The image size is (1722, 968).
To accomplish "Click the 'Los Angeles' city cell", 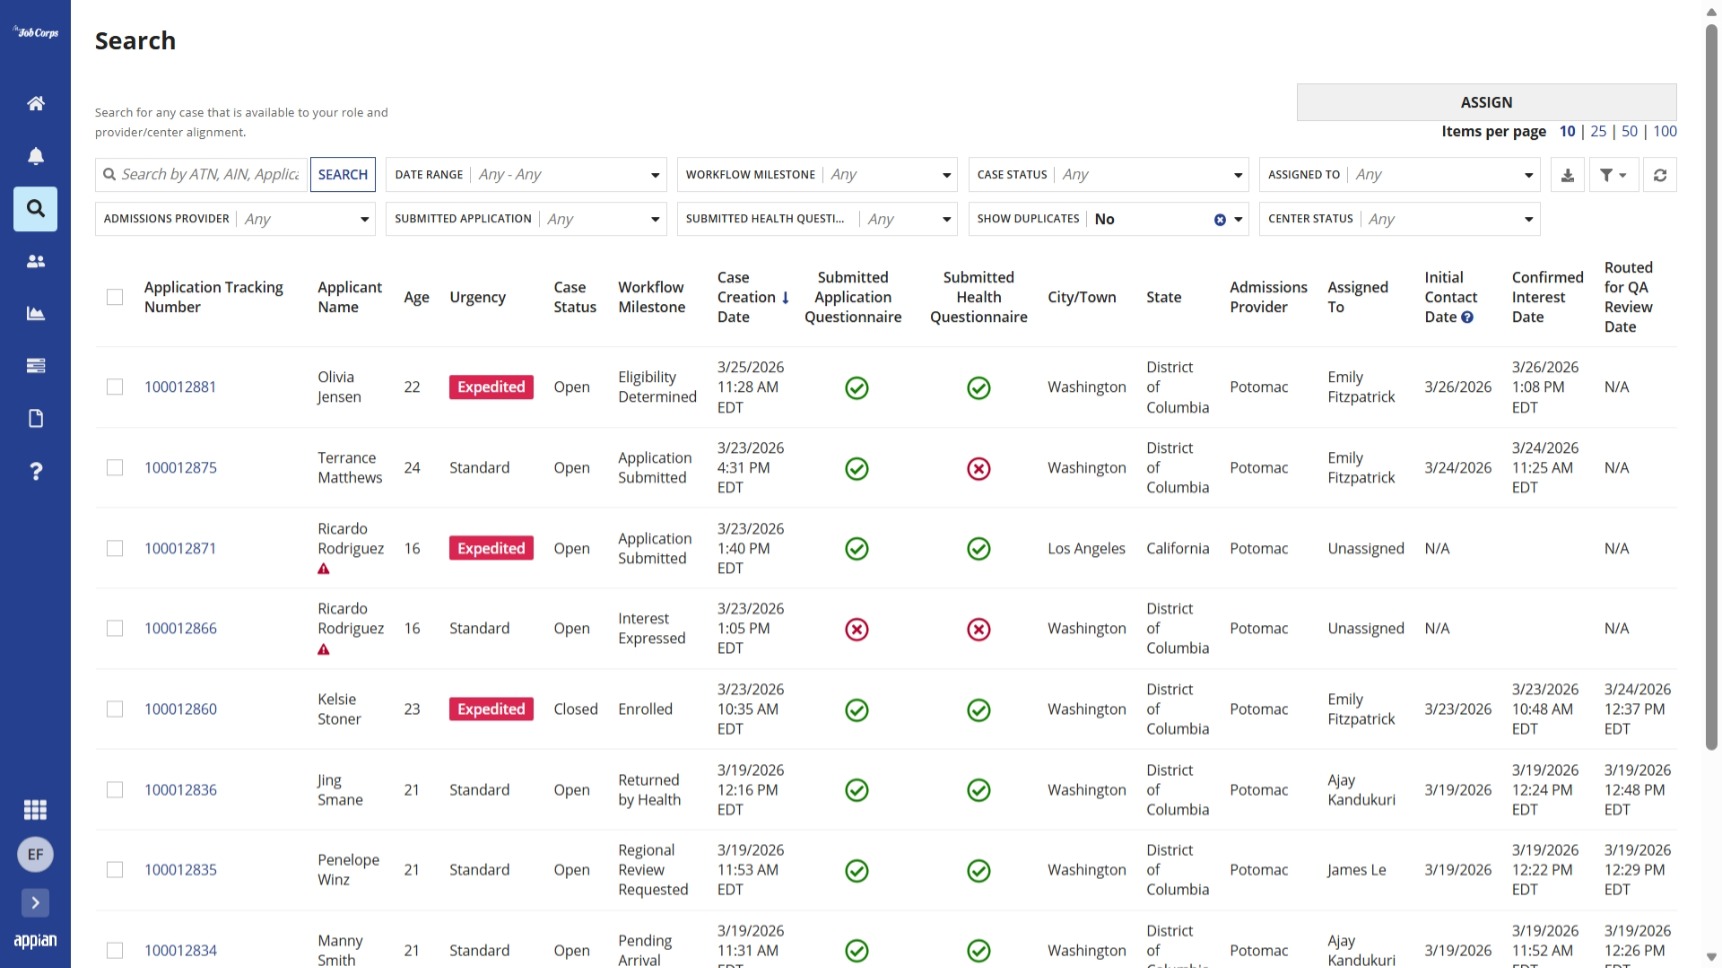I will 1086,549.
